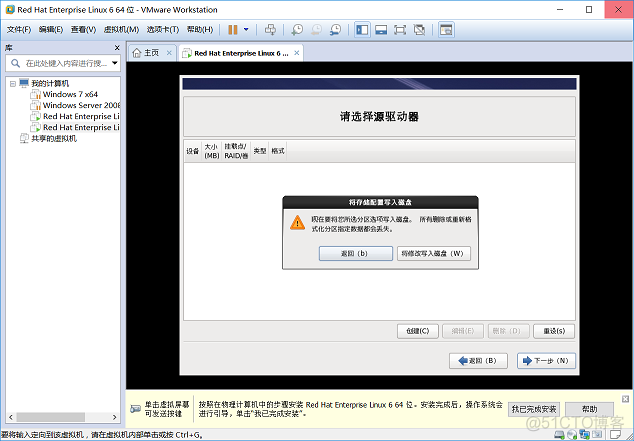Image resolution: width=634 pixels, height=441 pixels.
Task: Dismiss the yellow install hint bar
Action: click(625, 399)
